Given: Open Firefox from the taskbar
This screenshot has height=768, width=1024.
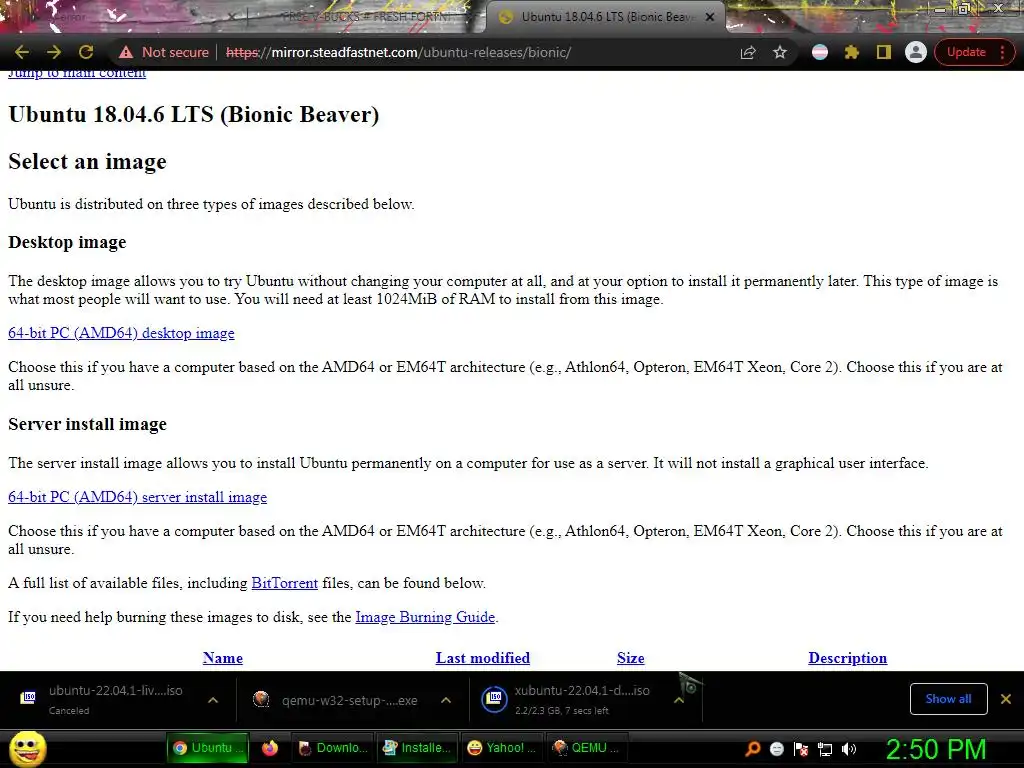Looking at the screenshot, I should click(270, 748).
